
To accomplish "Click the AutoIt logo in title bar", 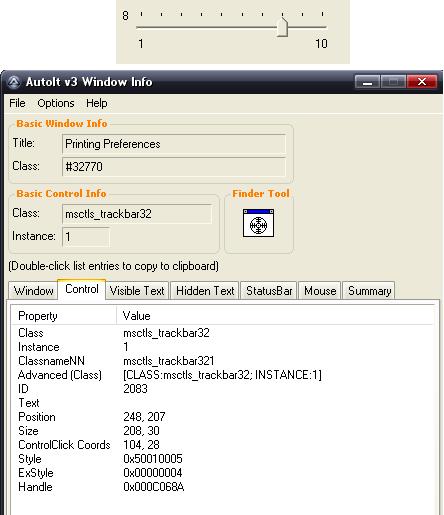I will [x=14, y=82].
